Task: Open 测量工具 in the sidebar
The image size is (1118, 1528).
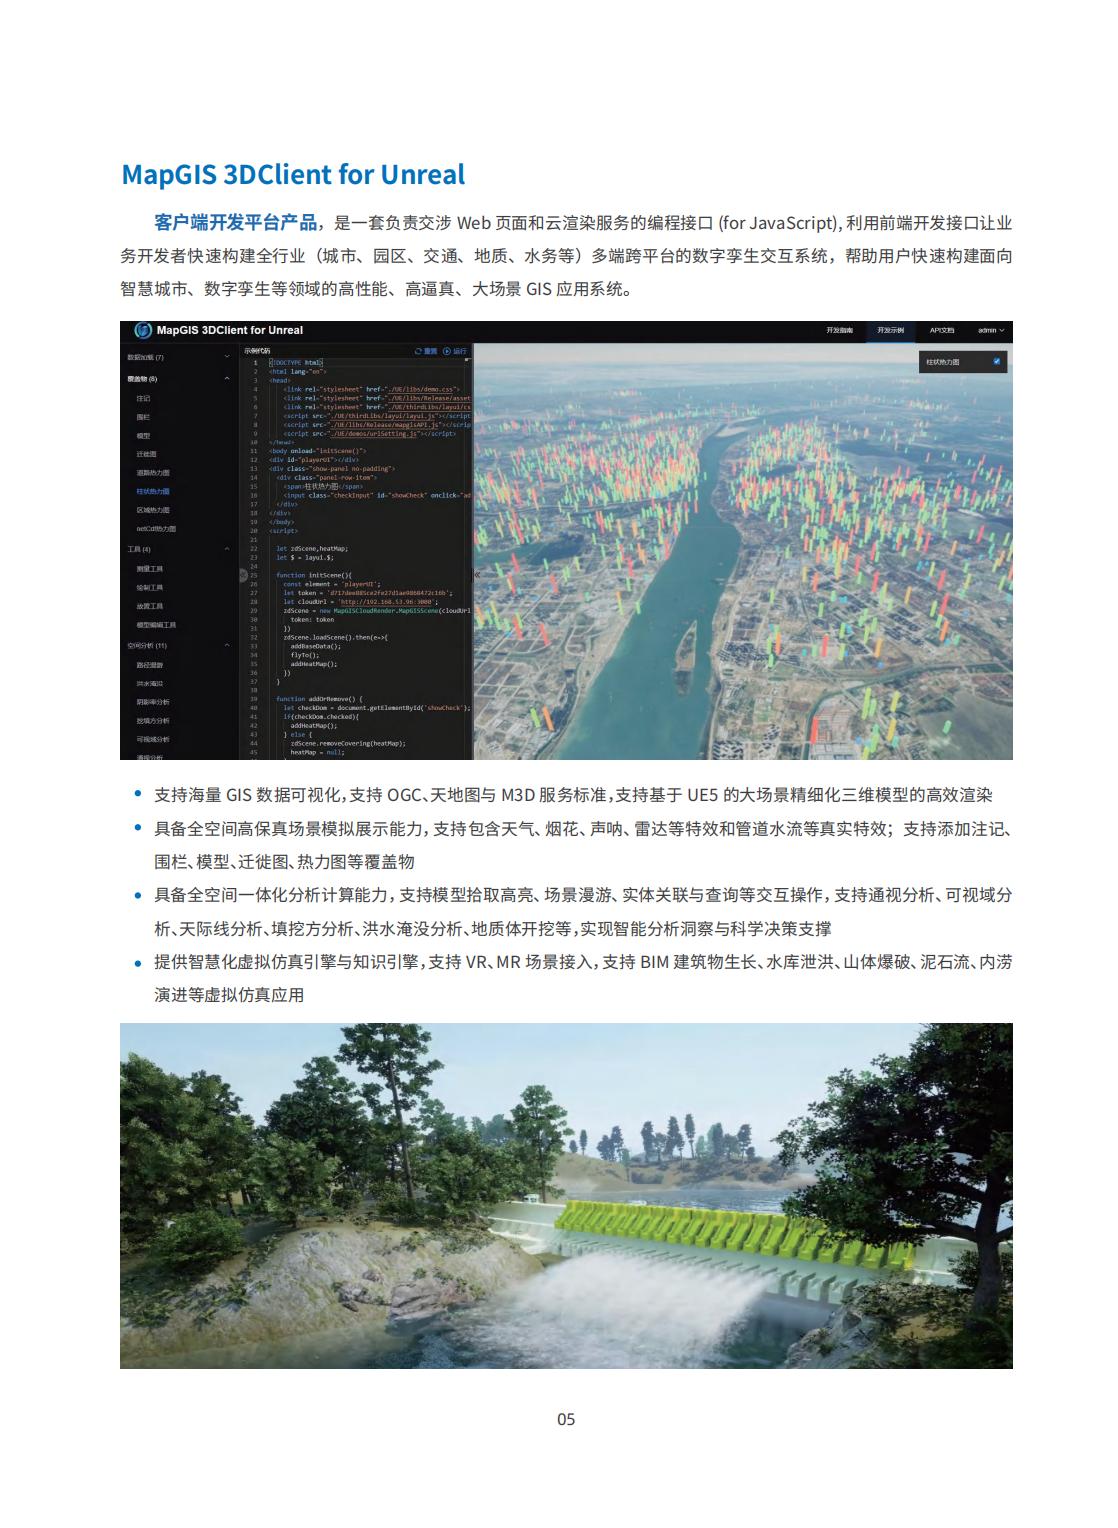Action: tap(150, 569)
